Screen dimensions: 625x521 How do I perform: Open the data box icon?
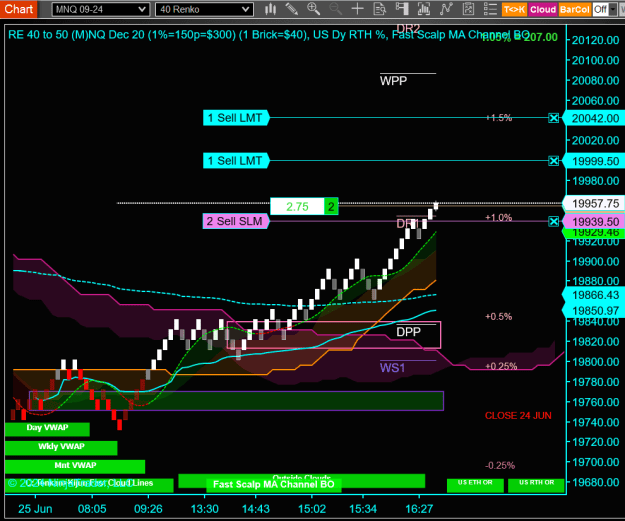[x=379, y=9]
